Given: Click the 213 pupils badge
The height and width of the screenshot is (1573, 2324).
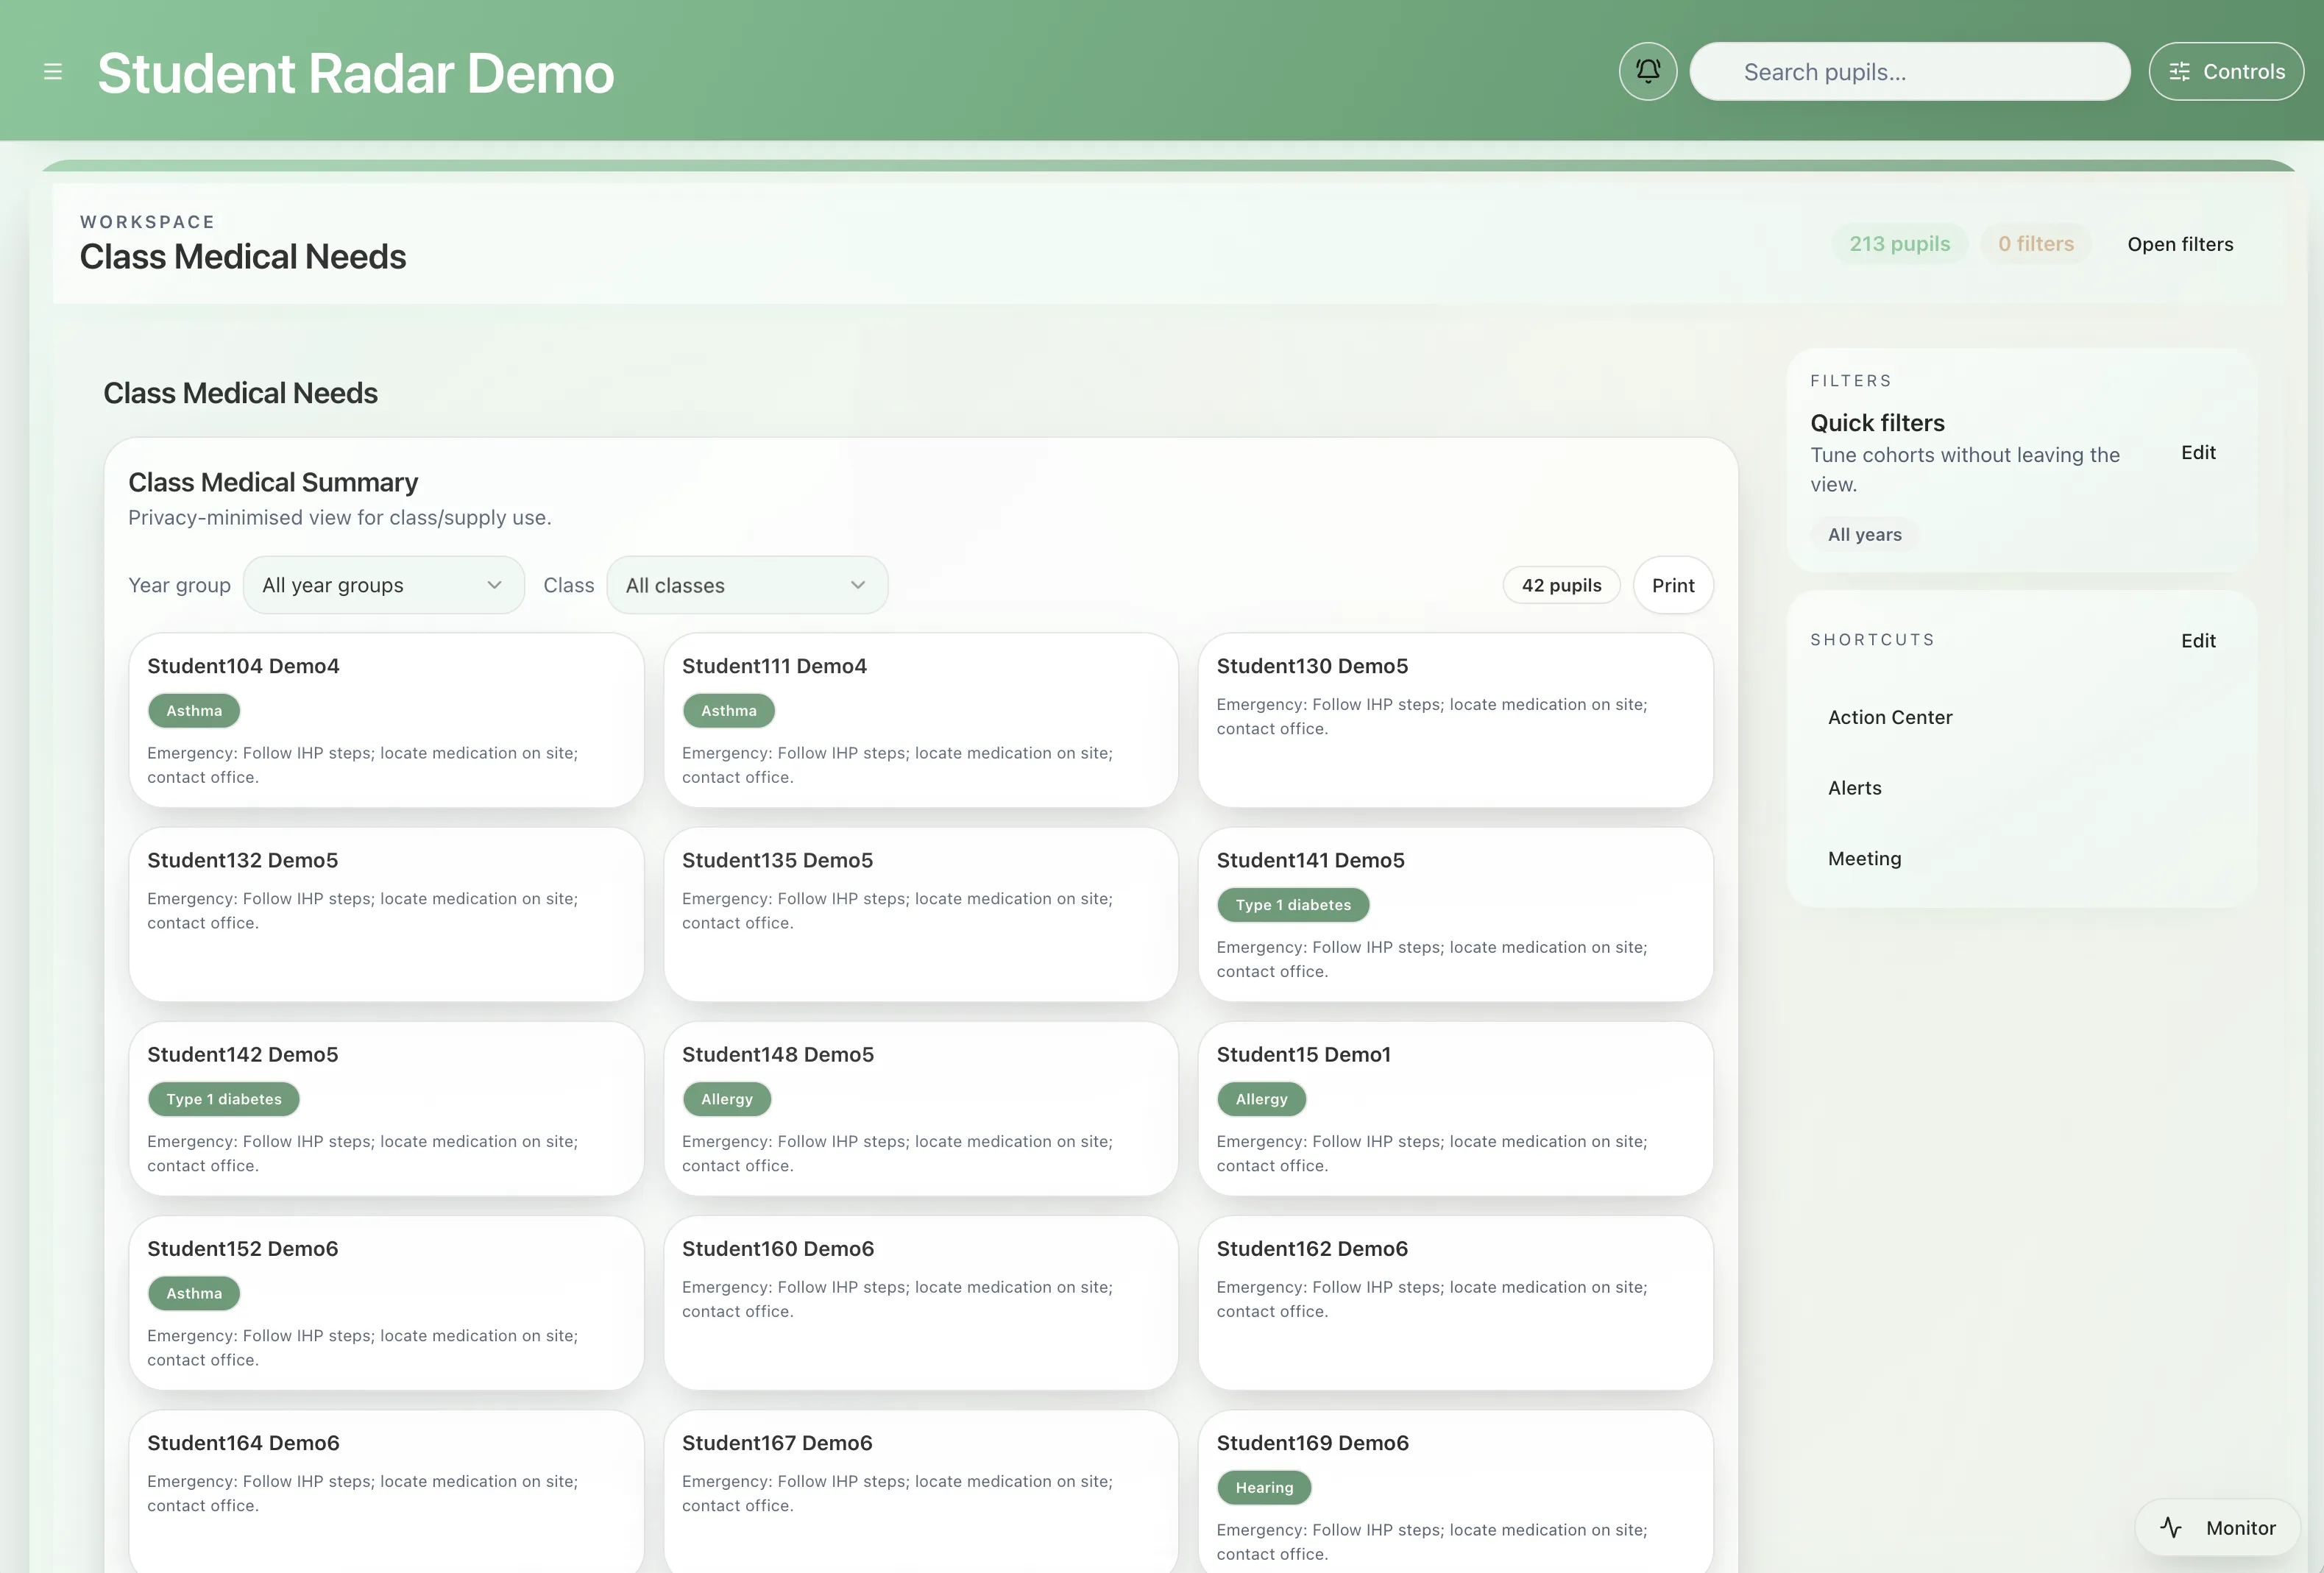Looking at the screenshot, I should click(x=1898, y=244).
